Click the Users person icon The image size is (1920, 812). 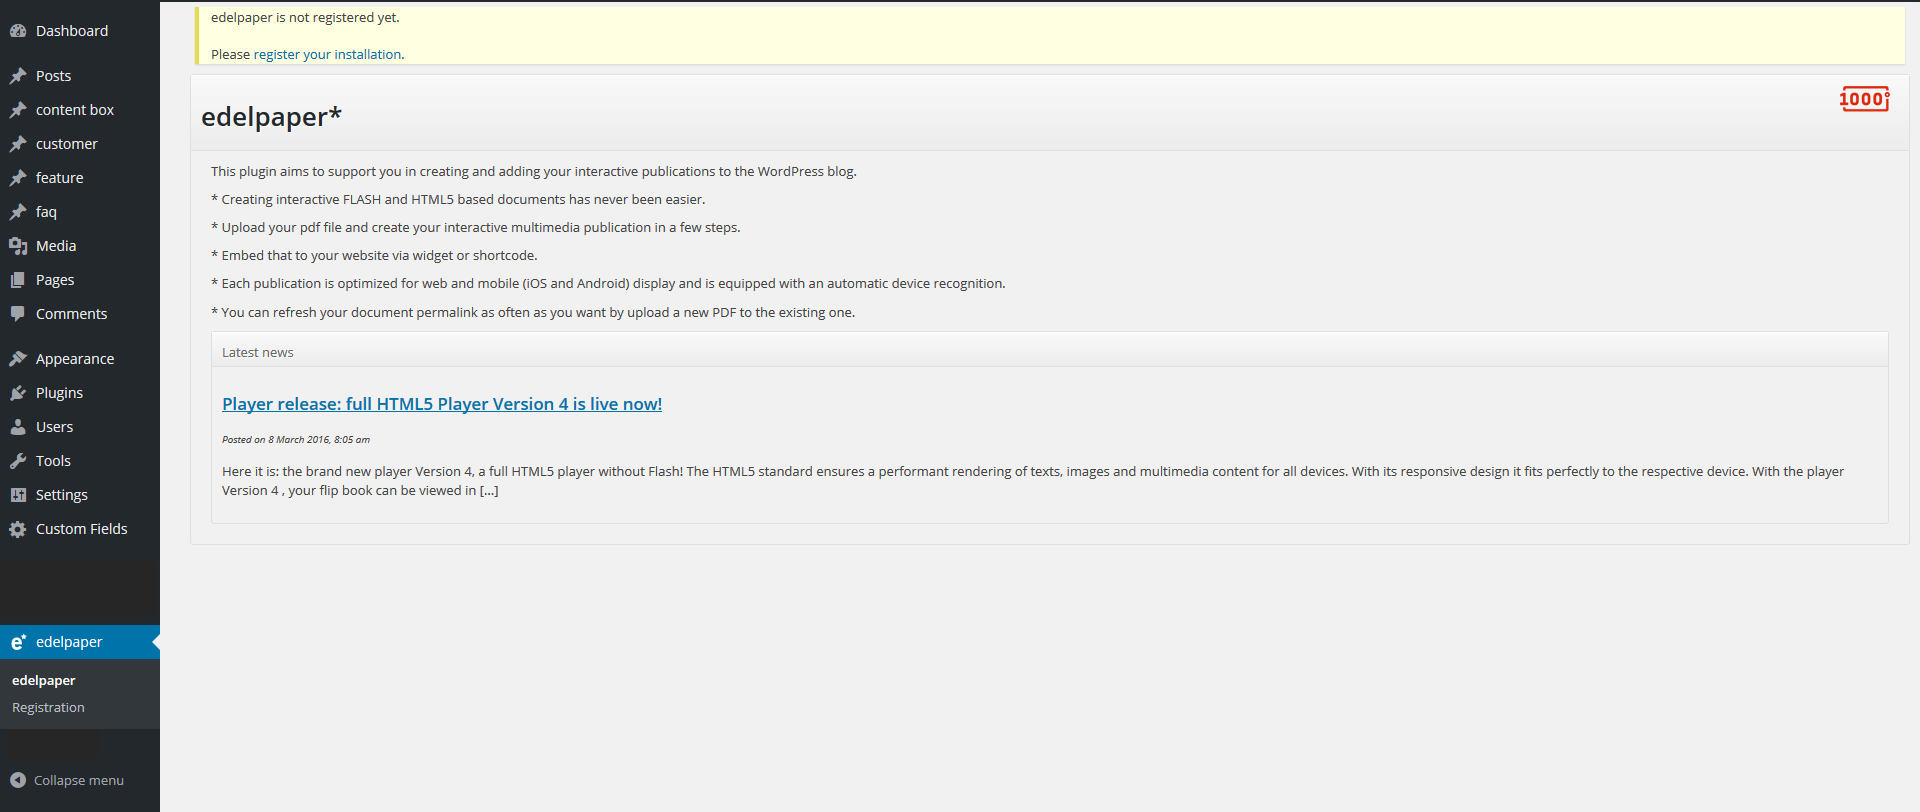pos(18,427)
